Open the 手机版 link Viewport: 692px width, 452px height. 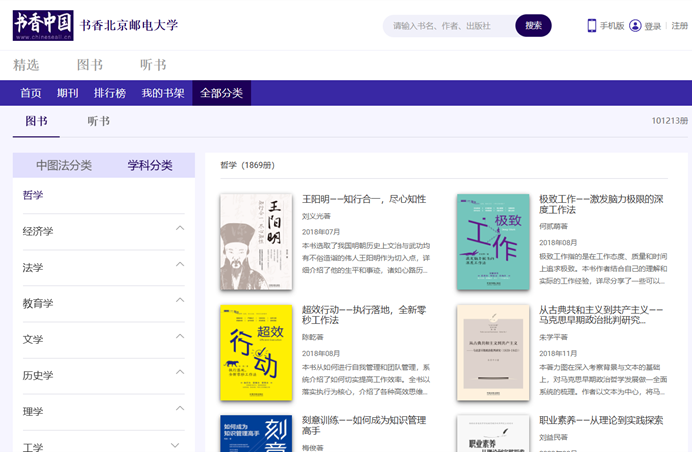(612, 26)
